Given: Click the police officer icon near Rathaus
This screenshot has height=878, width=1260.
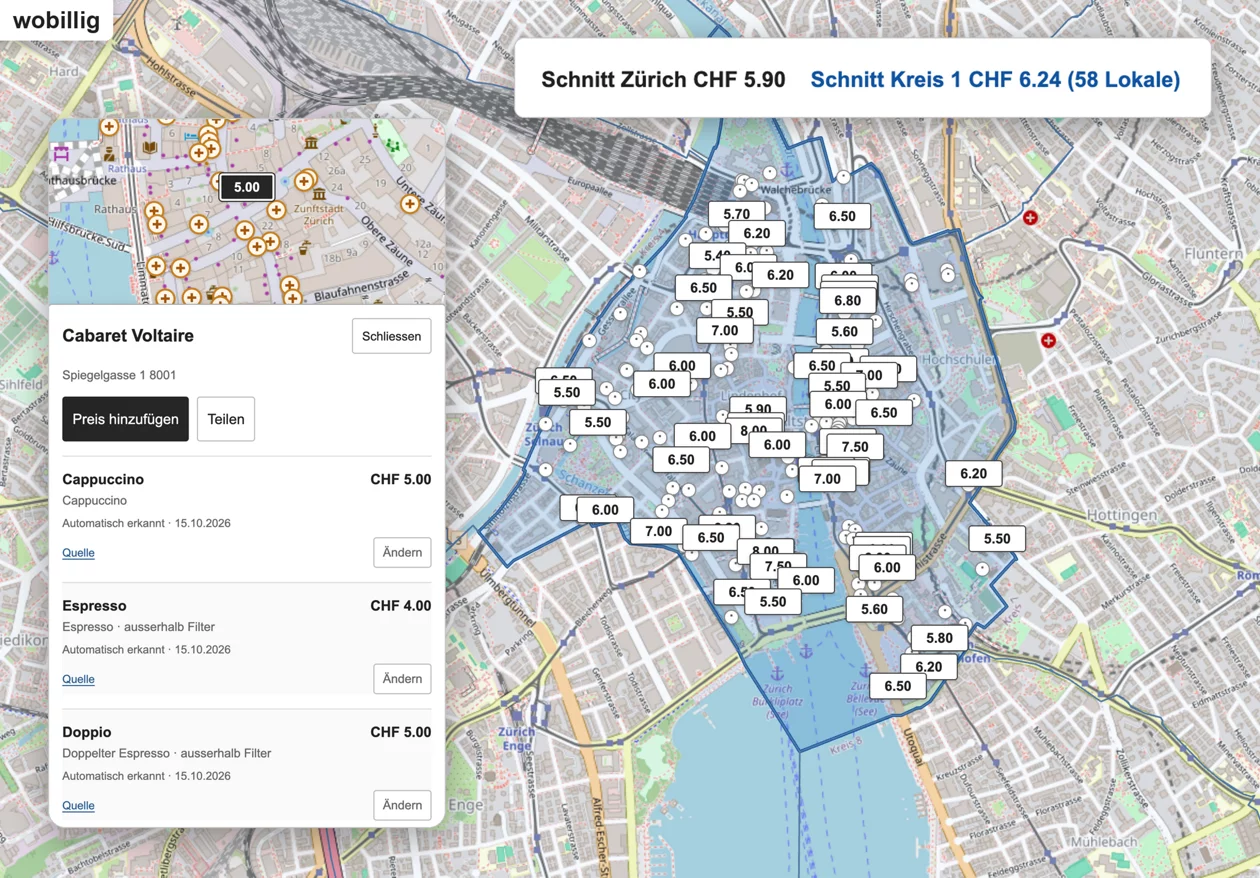Looking at the screenshot, I should pos(109,154).
